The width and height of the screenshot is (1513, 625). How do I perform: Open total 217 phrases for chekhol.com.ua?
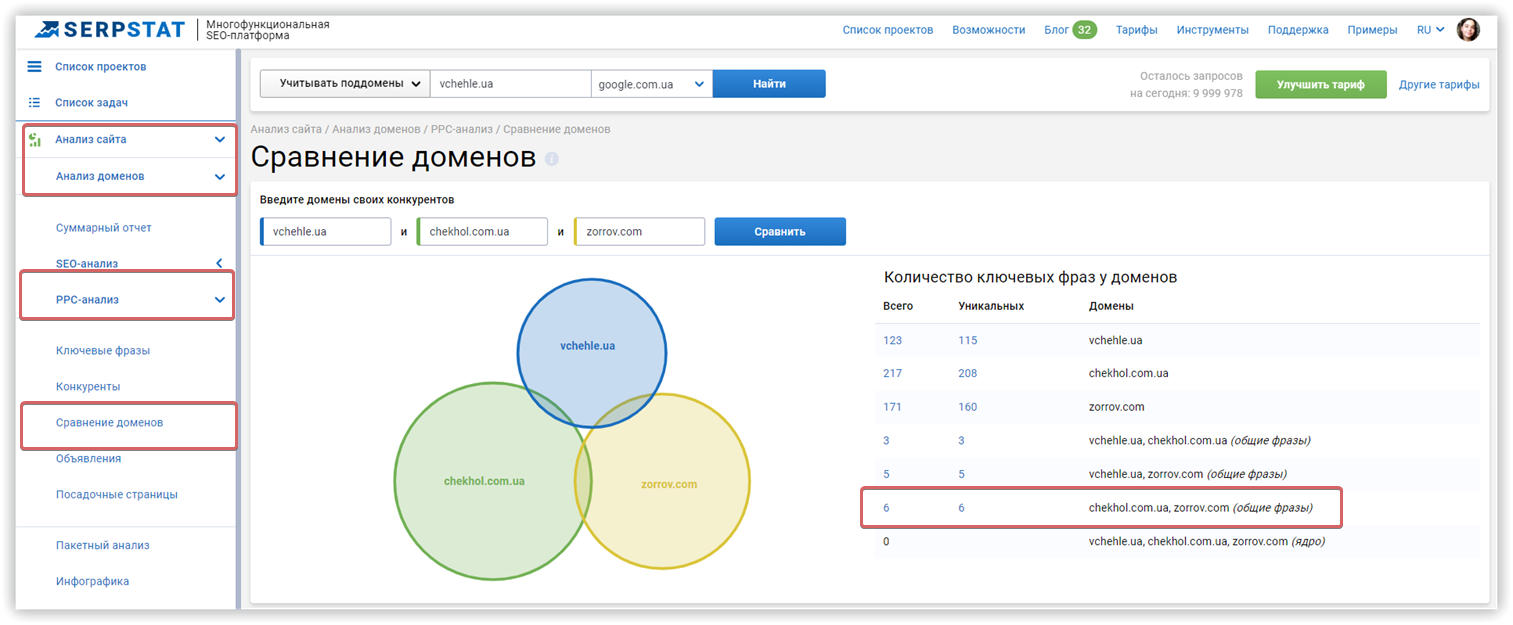tap(892, 374)
